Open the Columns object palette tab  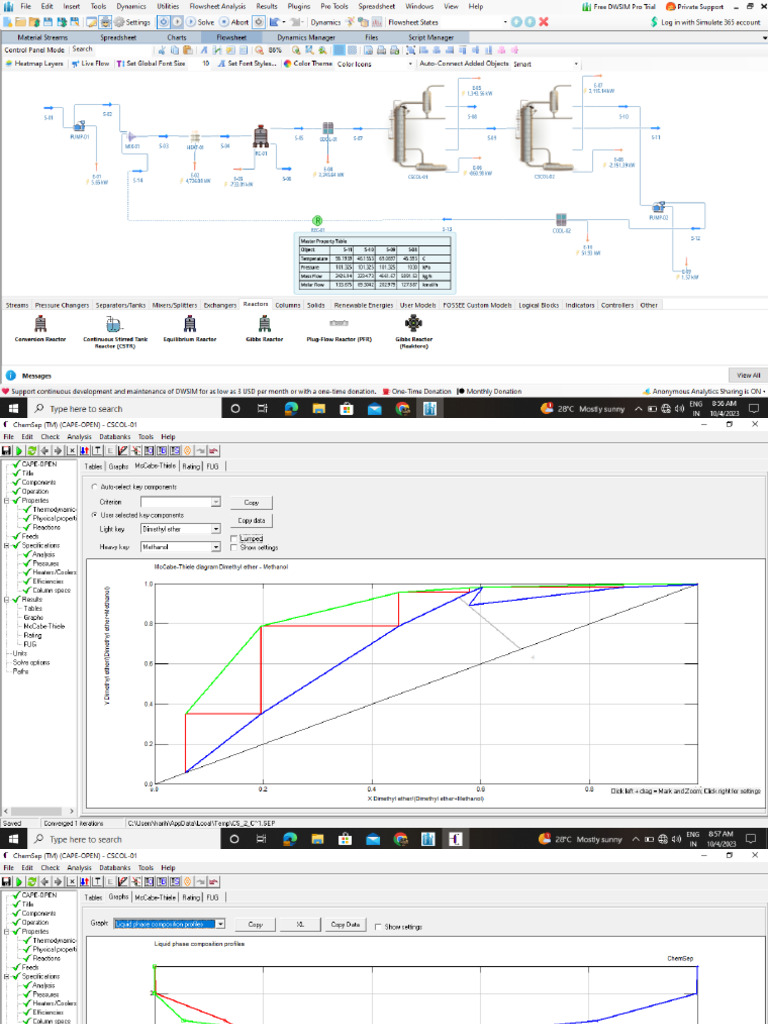(x=287, y=305)
